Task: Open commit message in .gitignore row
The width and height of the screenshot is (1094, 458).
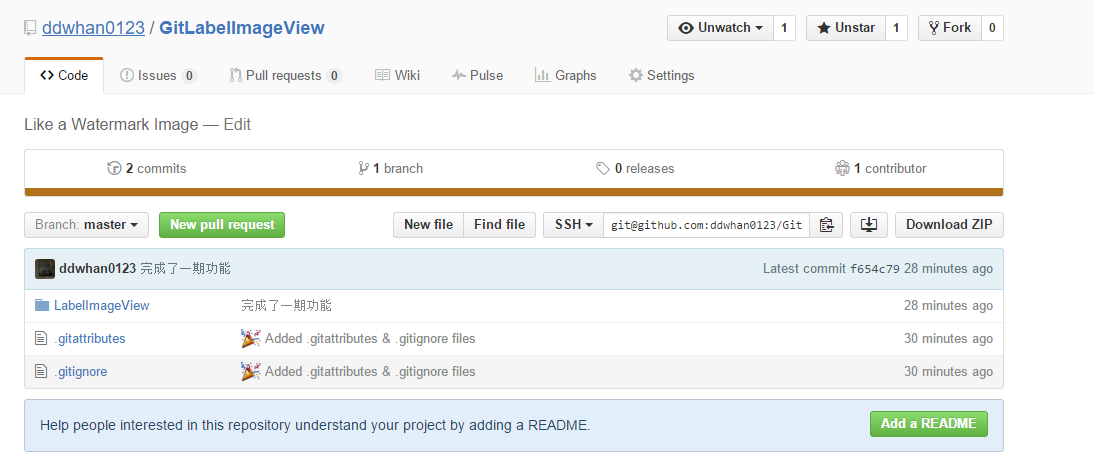Action: pyautogui.click(x=370, y=371)
